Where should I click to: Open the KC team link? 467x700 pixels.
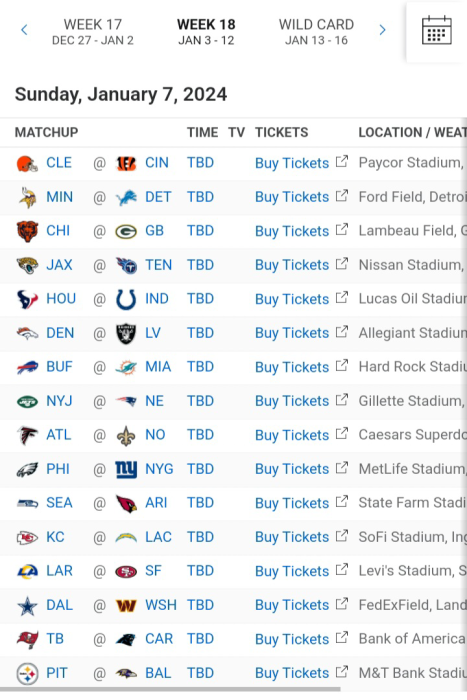pyautogui.click(x=55, y=537)
